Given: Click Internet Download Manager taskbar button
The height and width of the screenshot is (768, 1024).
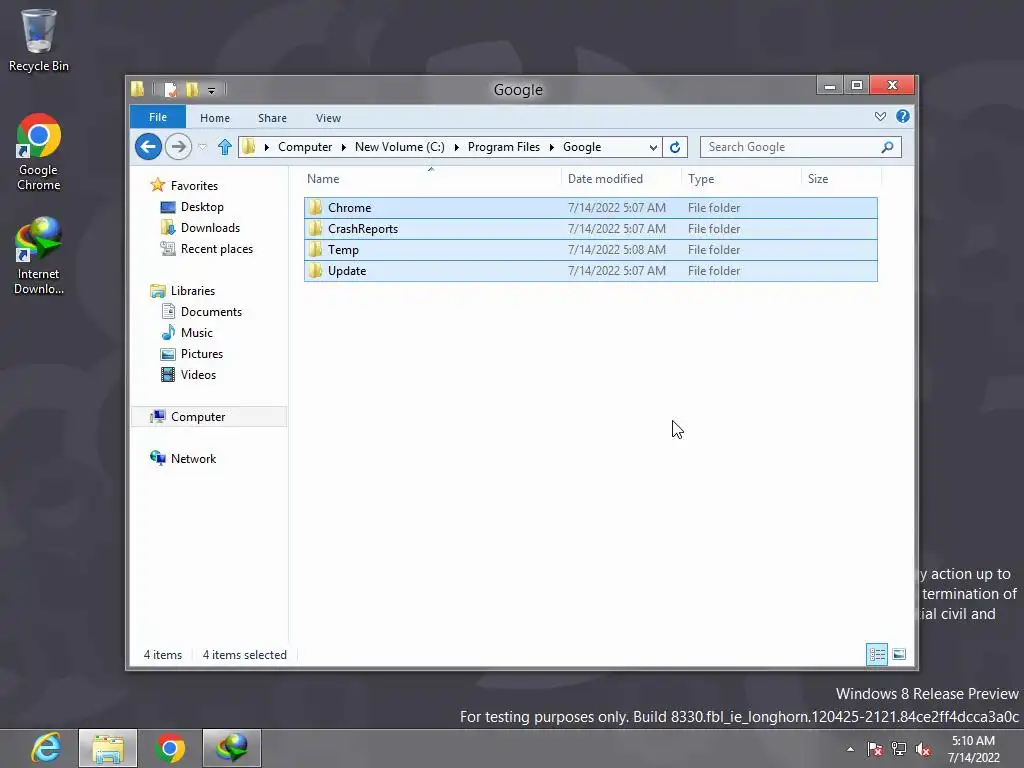Looking at the screenshot, I should [x=232, y=748].
